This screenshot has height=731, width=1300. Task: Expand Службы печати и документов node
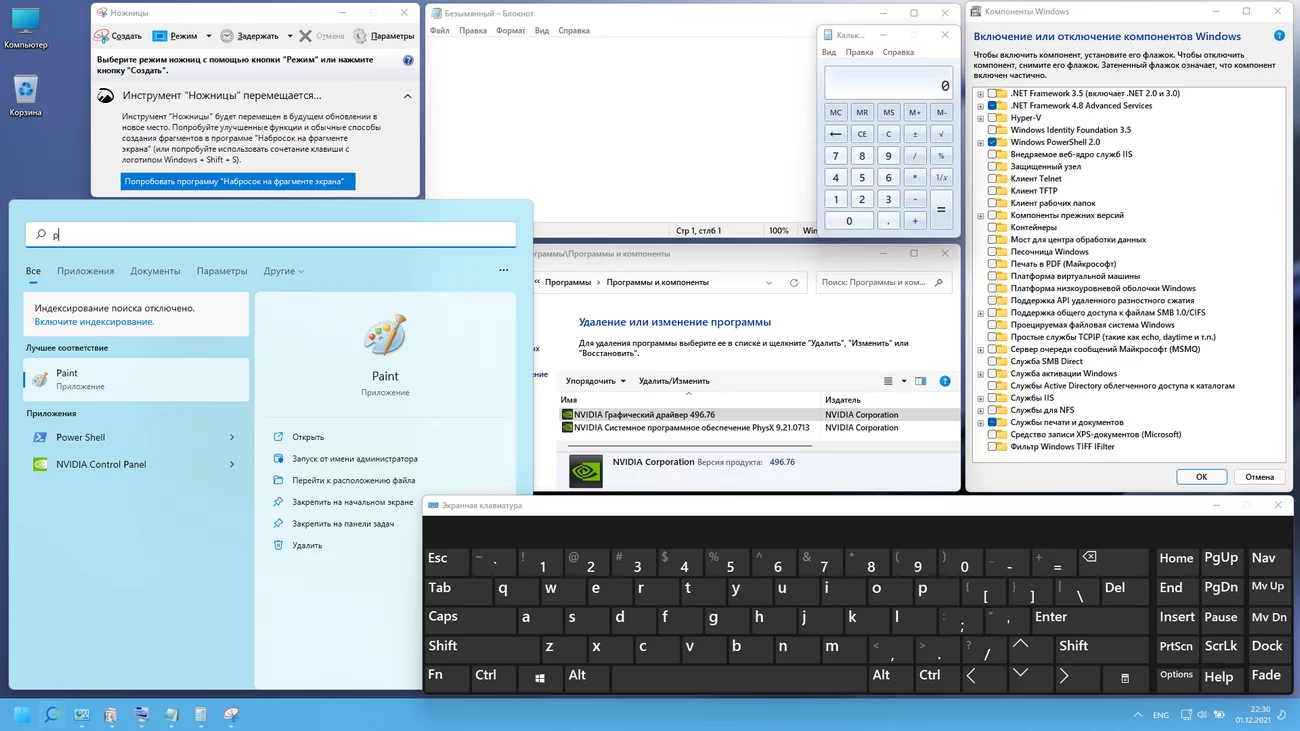981,423
